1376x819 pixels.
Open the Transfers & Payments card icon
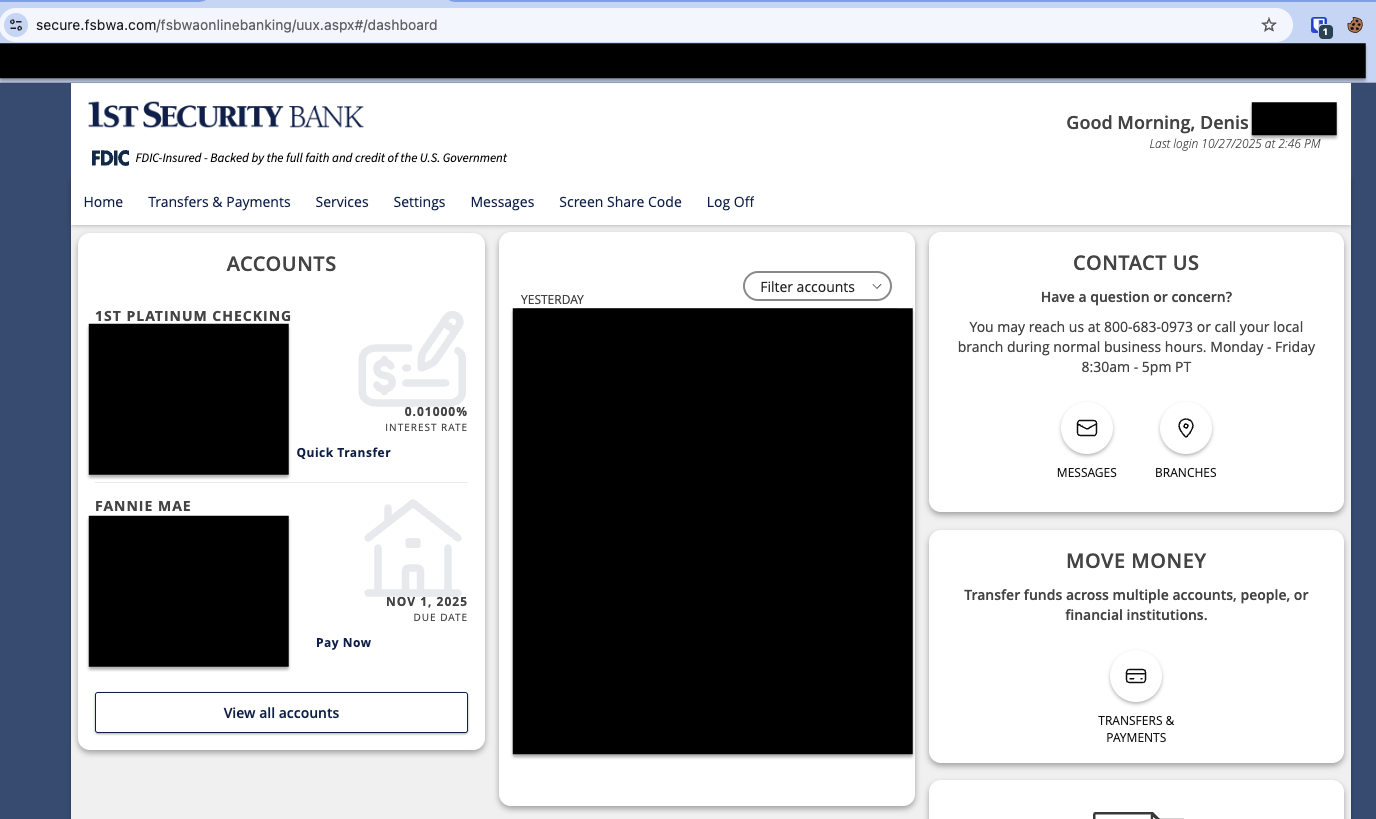coord(1136,676)
